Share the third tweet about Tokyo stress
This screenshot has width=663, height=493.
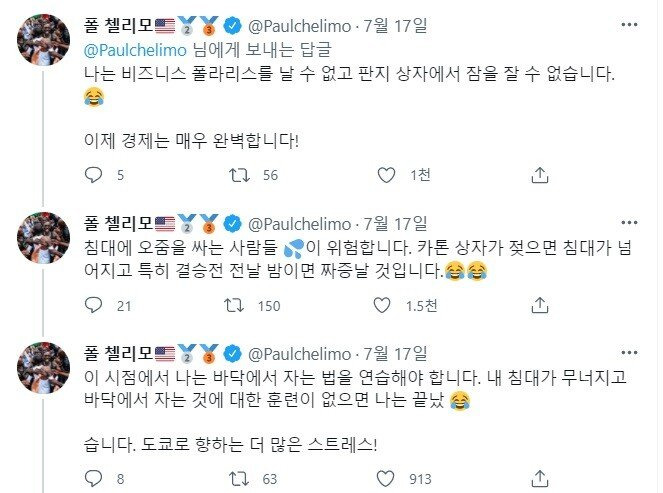[539, 478]
